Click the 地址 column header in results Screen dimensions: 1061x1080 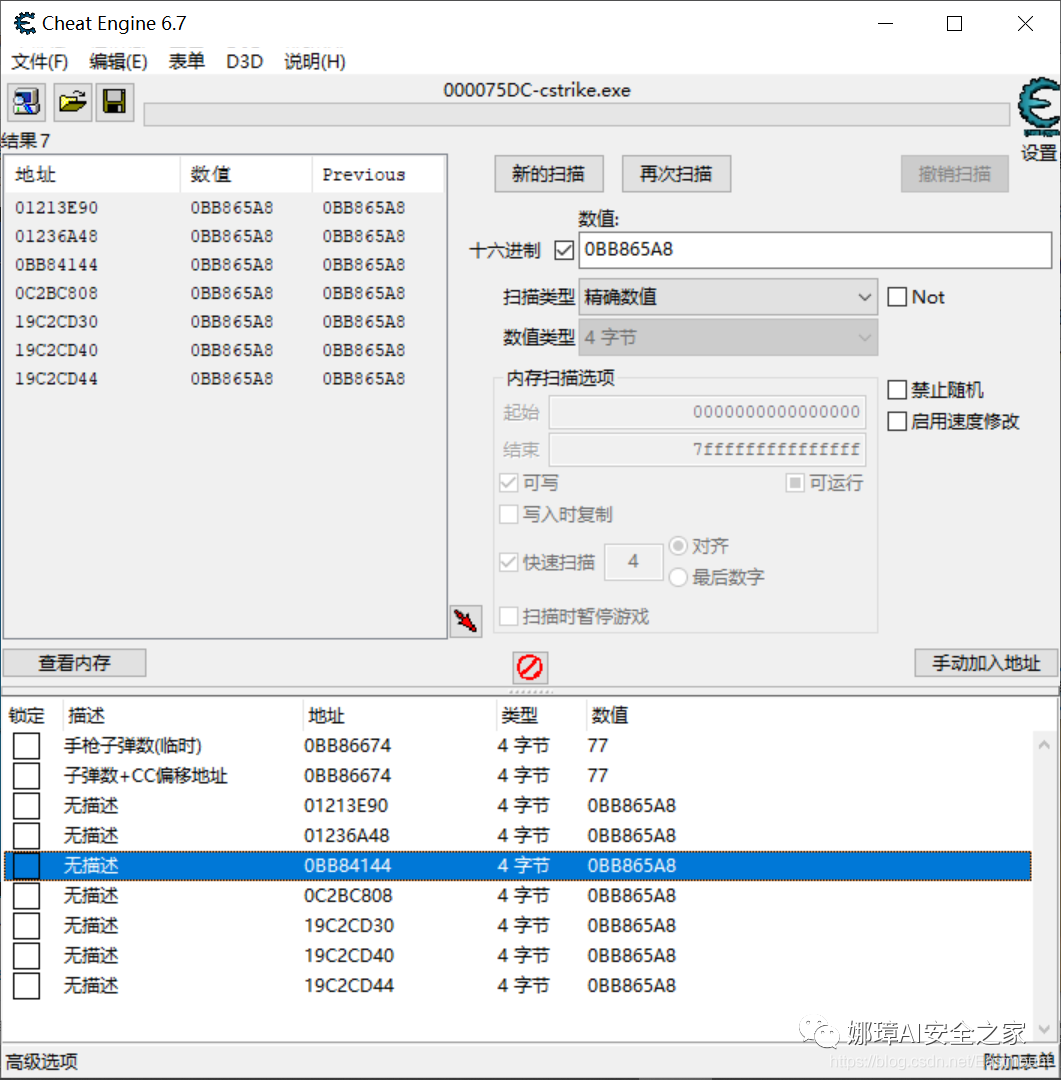[92, 174]
